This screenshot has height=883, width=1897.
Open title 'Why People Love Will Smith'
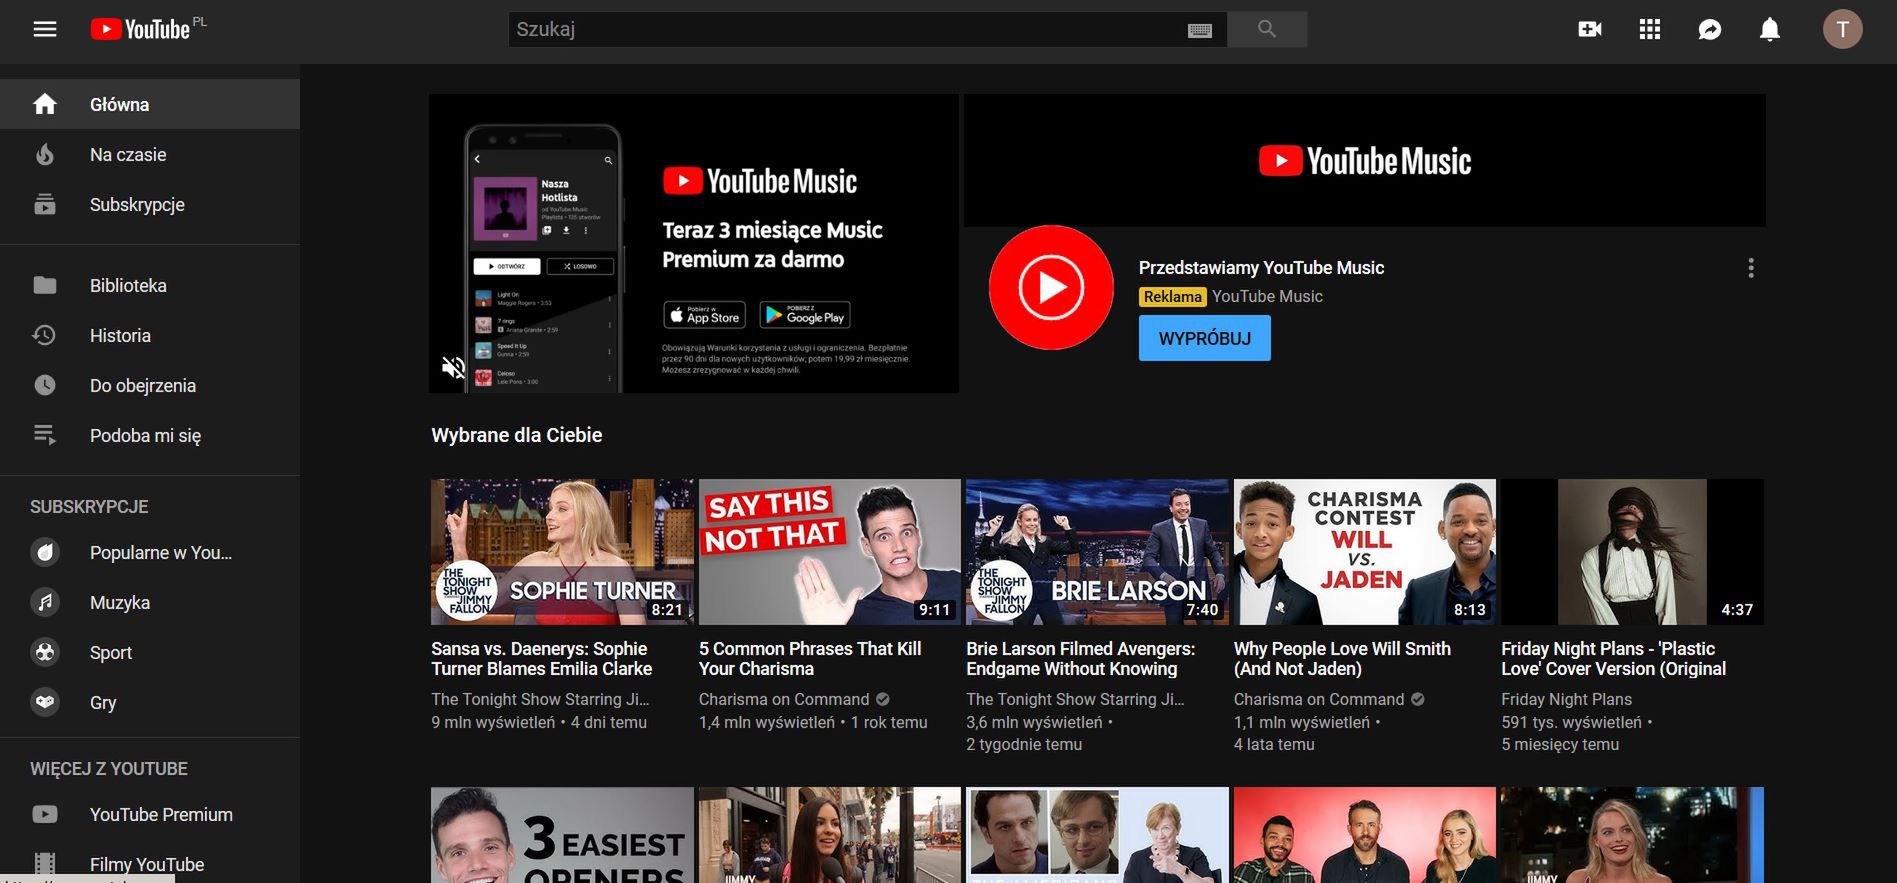(1342, 658)
